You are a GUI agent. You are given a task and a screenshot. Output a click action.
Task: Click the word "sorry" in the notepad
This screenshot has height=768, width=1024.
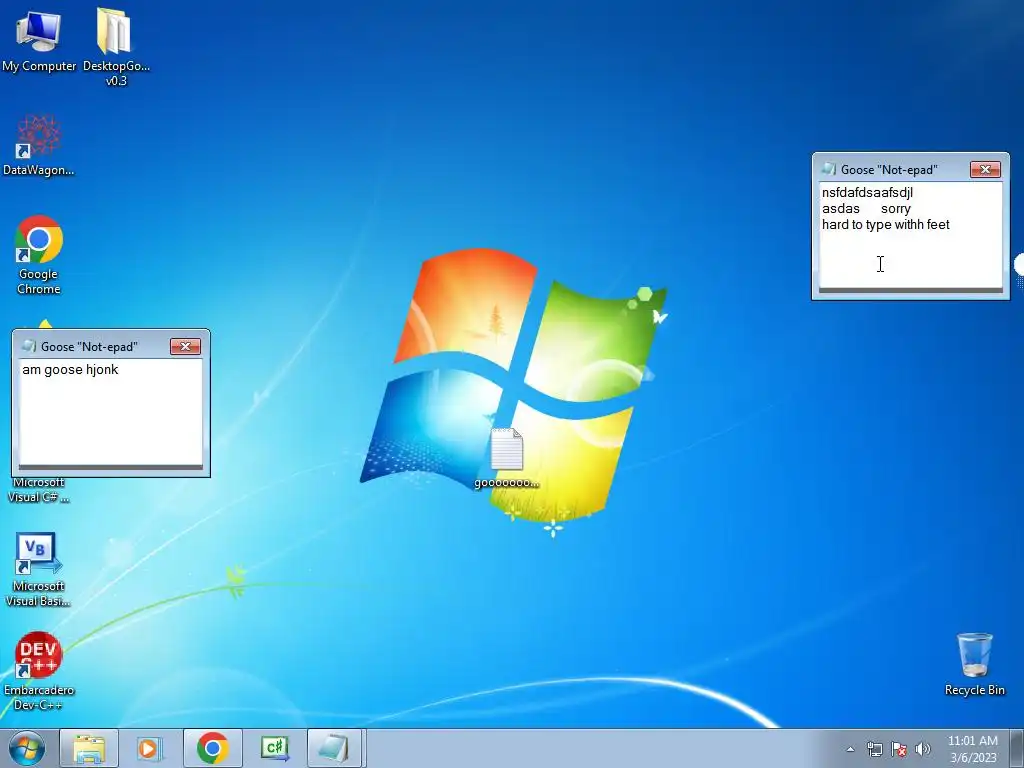click(895, 209)
